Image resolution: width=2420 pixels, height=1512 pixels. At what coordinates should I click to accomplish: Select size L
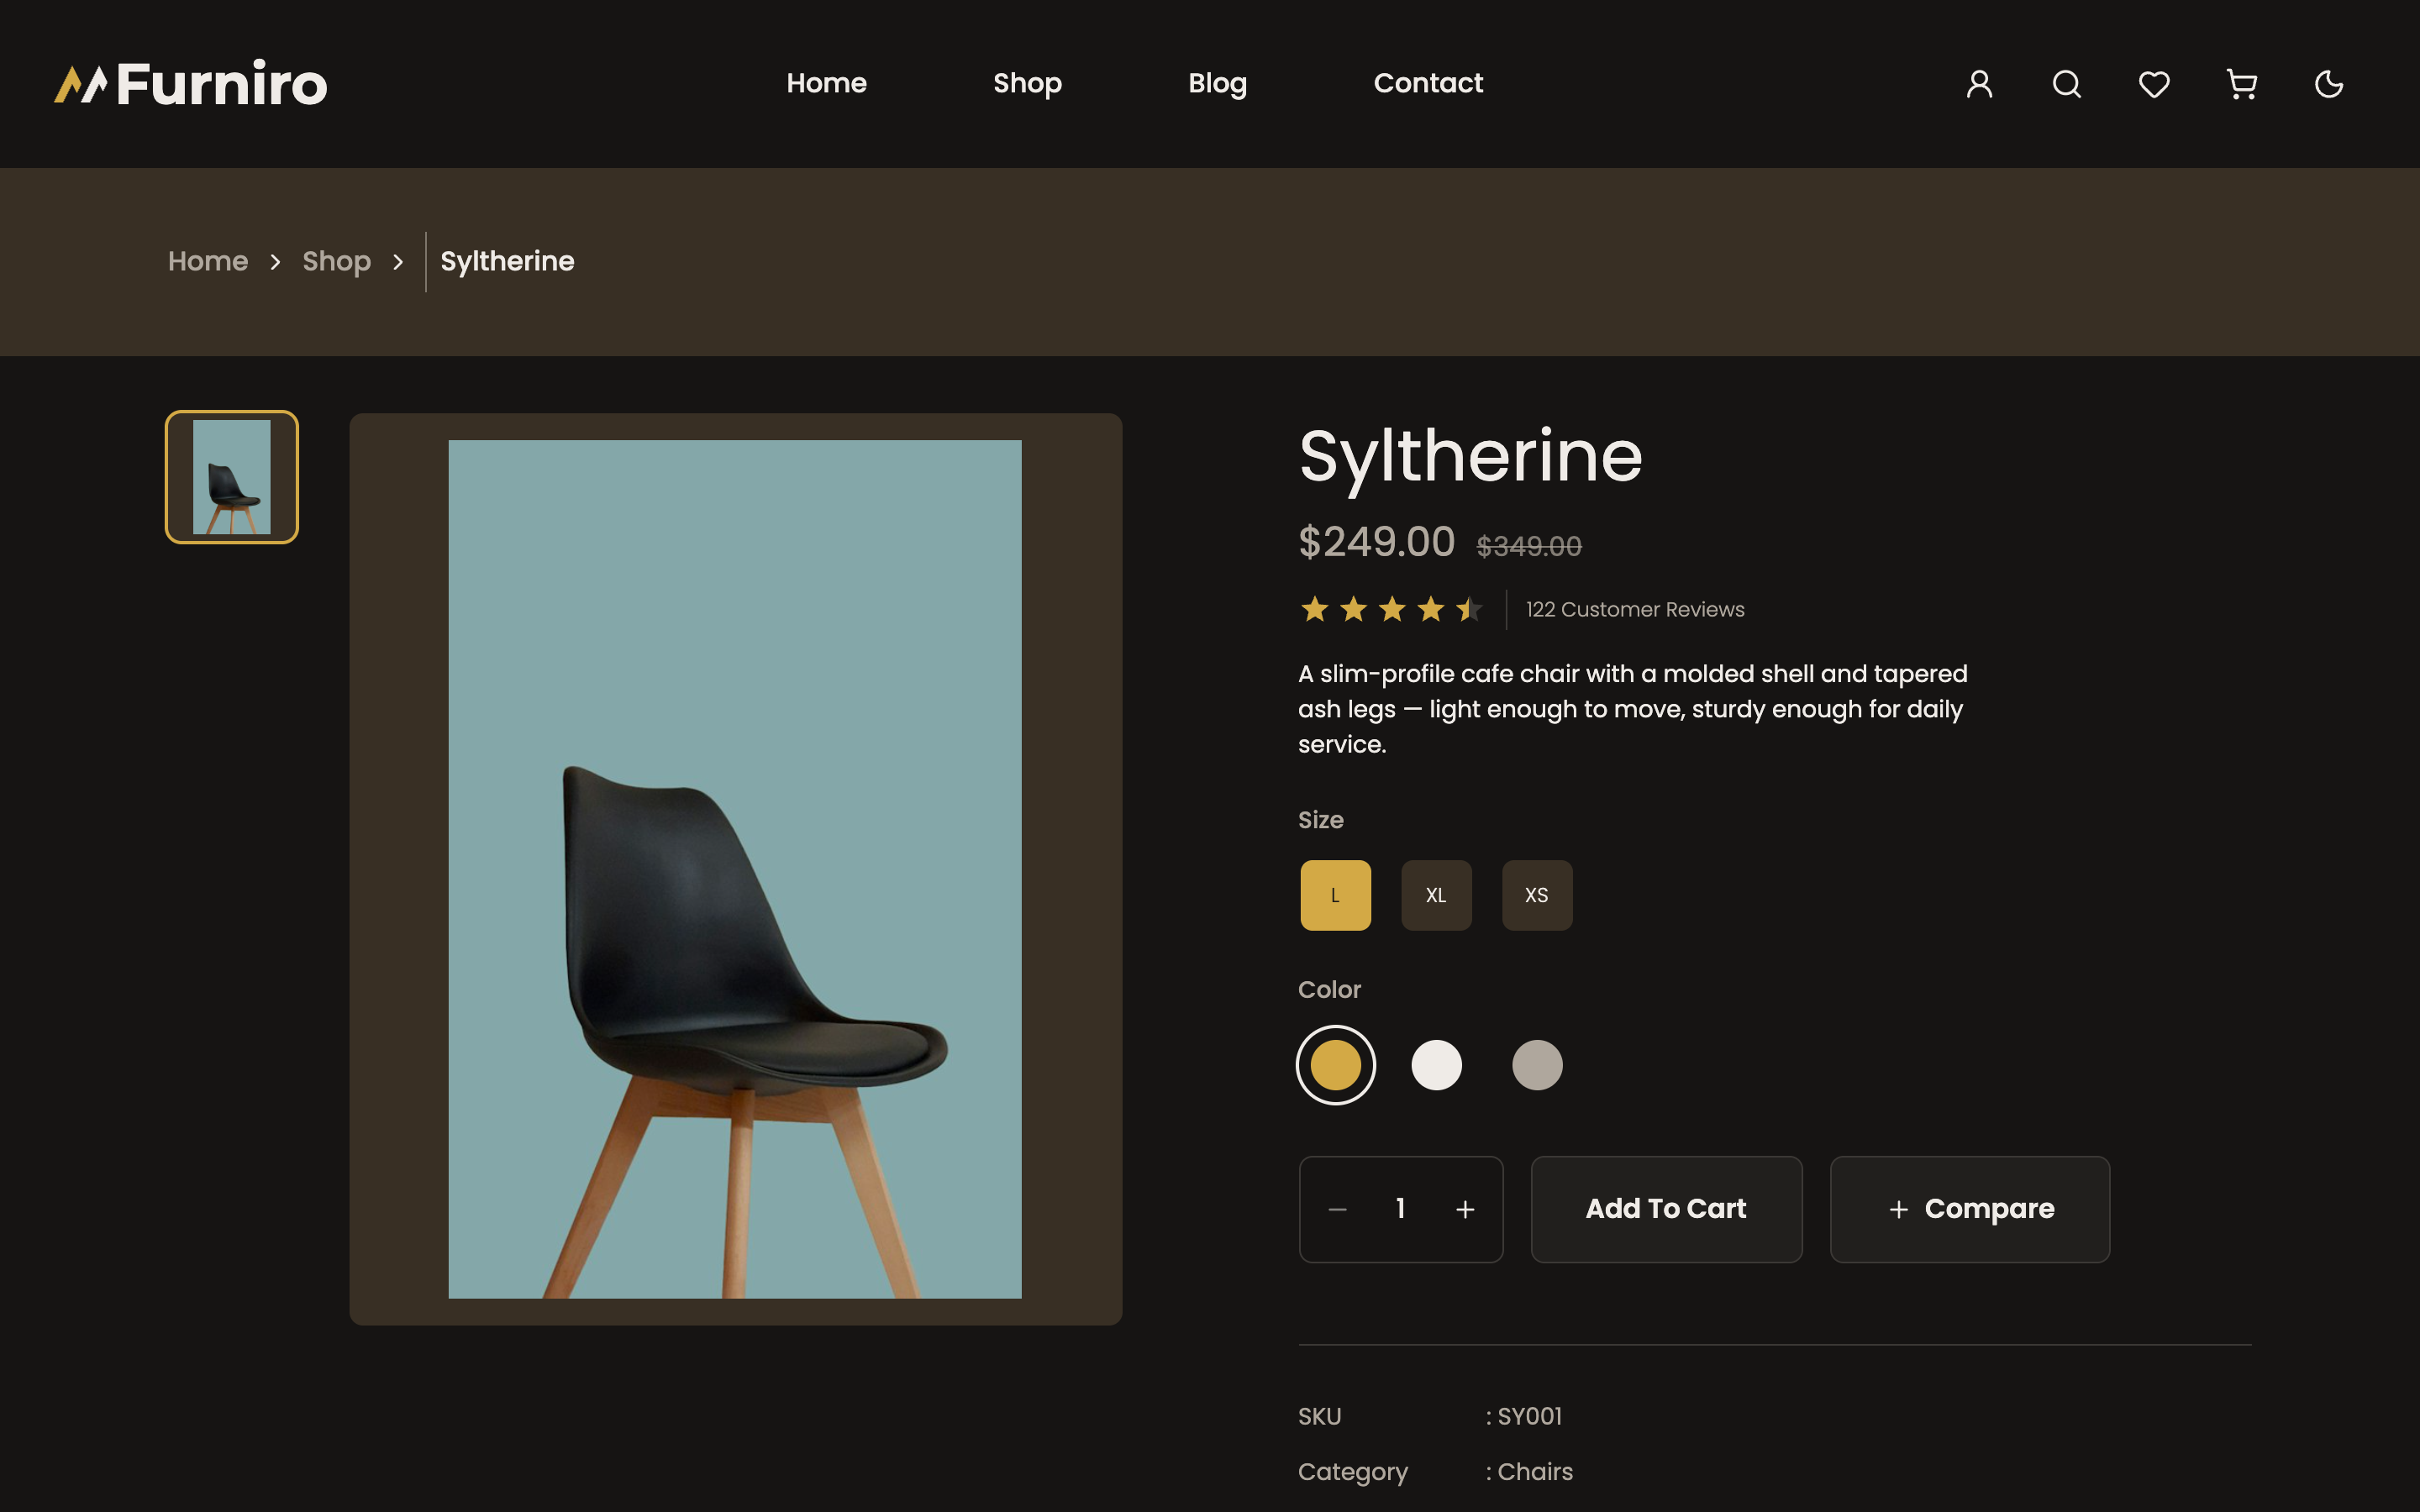pos(1335,895)
